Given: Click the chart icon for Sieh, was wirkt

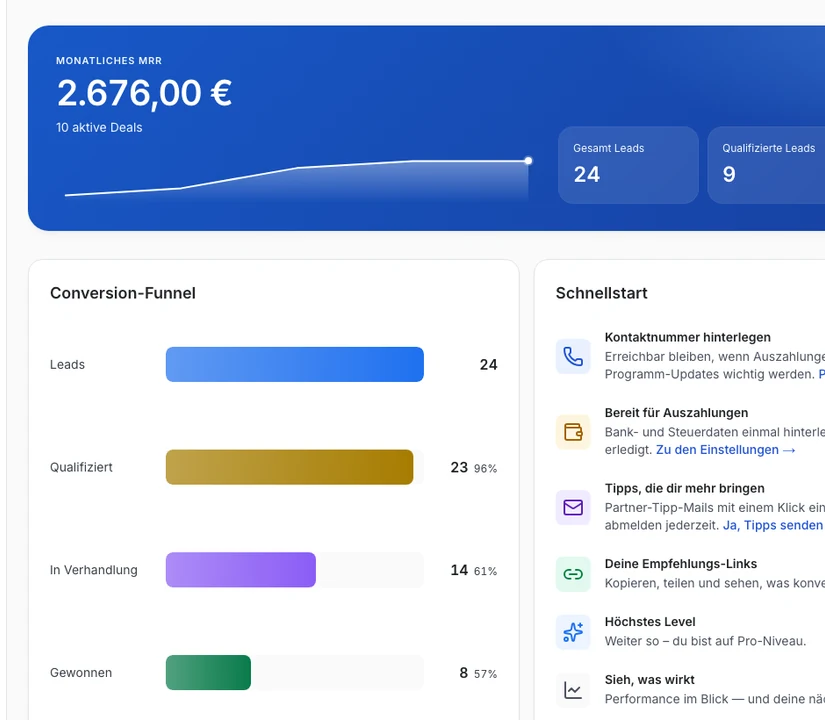Looking at the screenshot, I should coord(573,689).
